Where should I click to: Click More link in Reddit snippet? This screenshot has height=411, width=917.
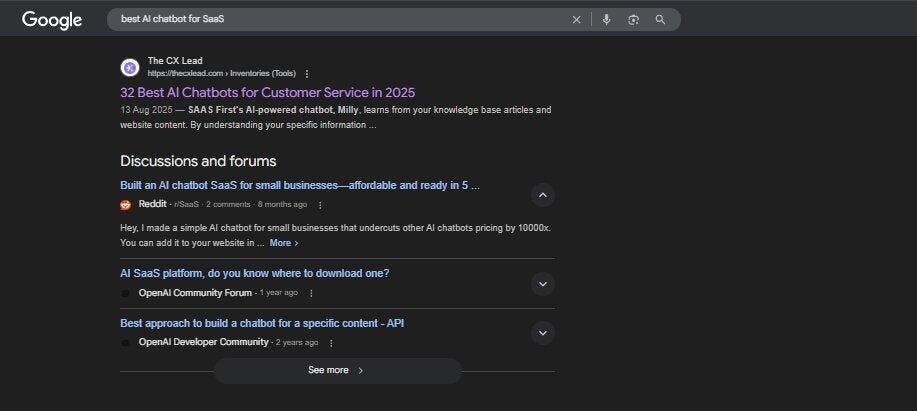[x=283, y=243]
